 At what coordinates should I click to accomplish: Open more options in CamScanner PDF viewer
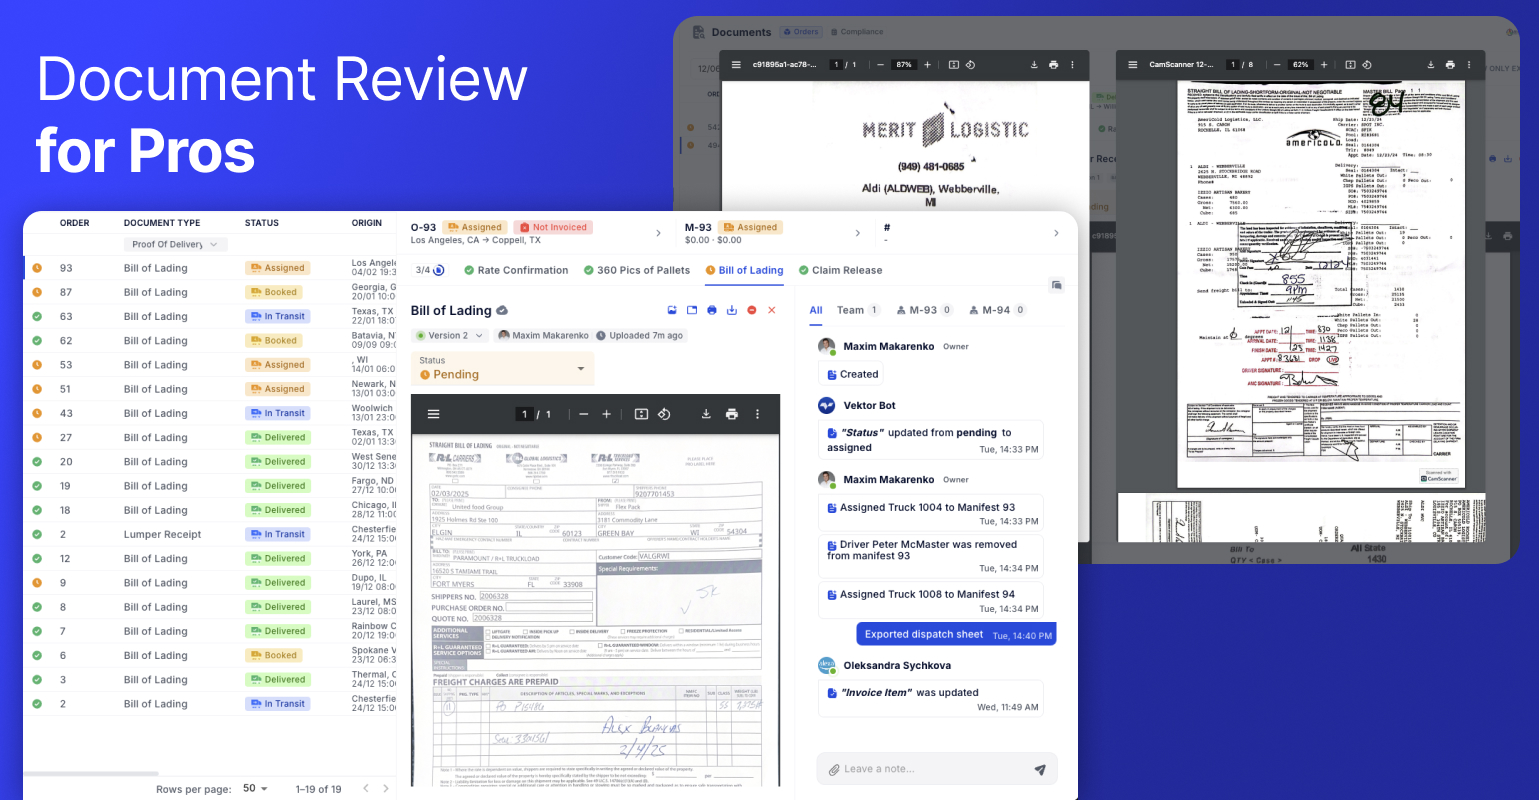click(1469, 65)
